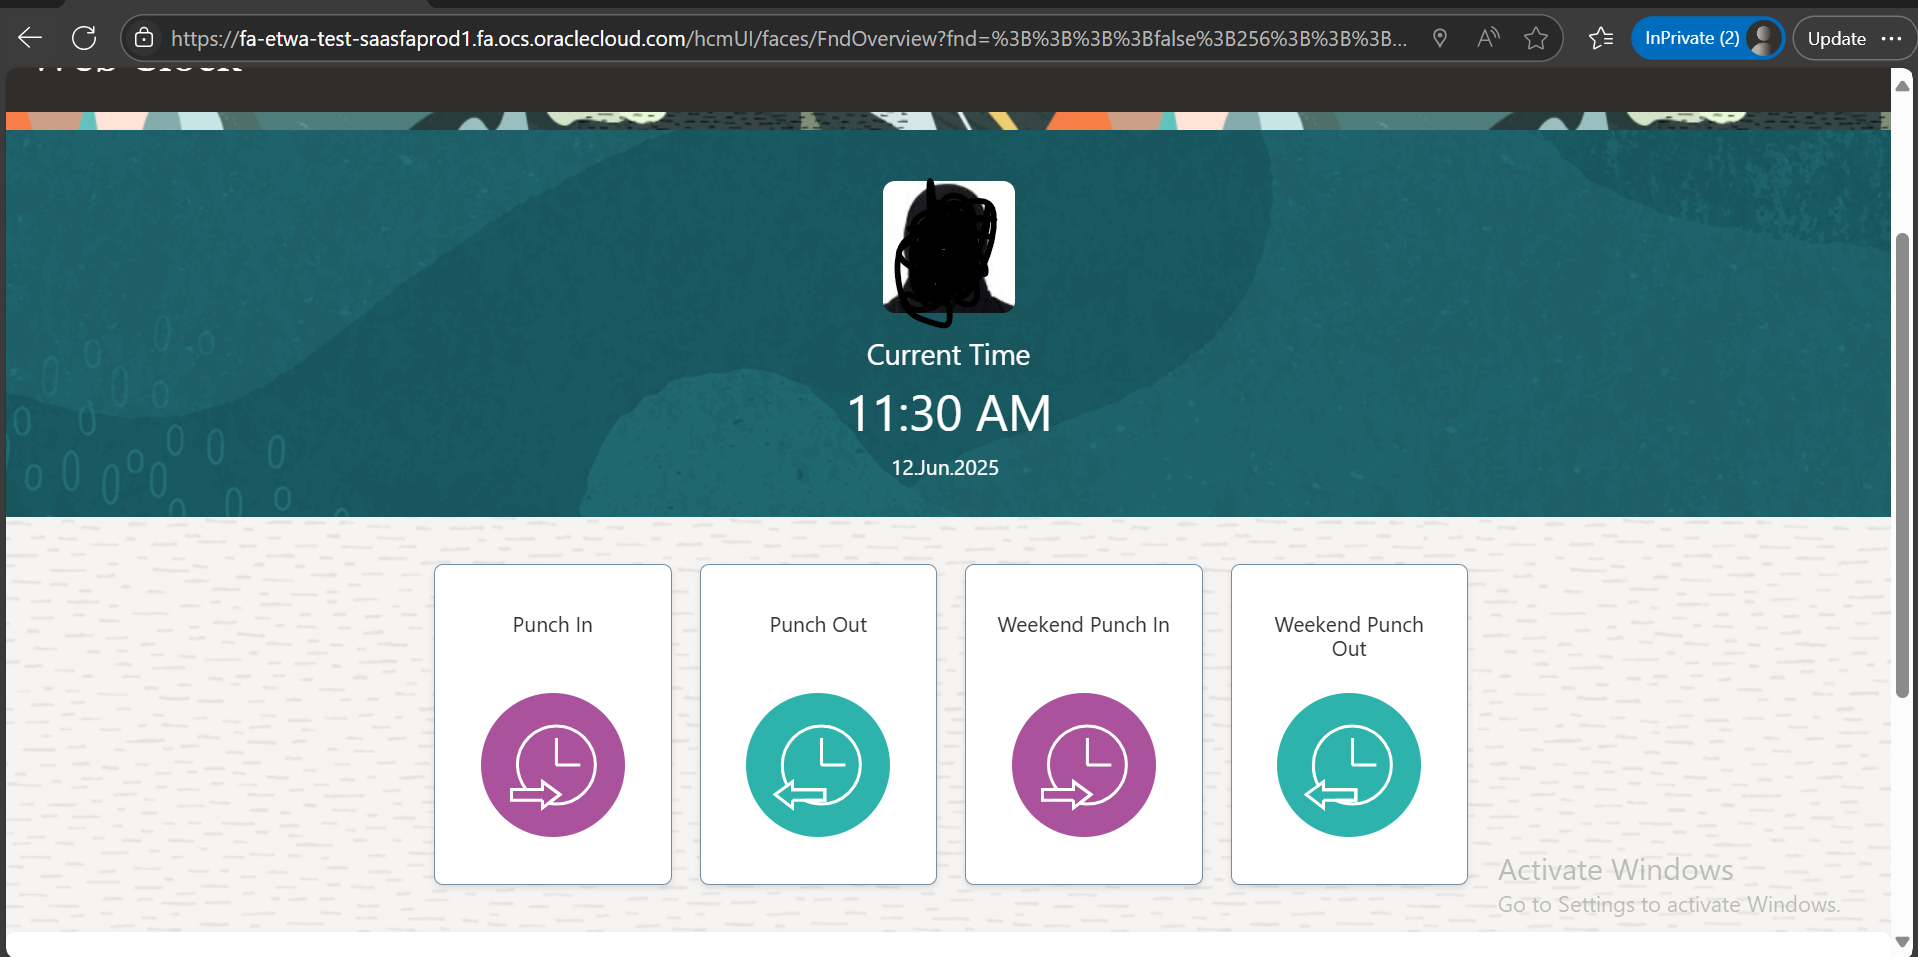Click the Current Time heading
This screenshot has height=957, width=1918.
point(948,355)
